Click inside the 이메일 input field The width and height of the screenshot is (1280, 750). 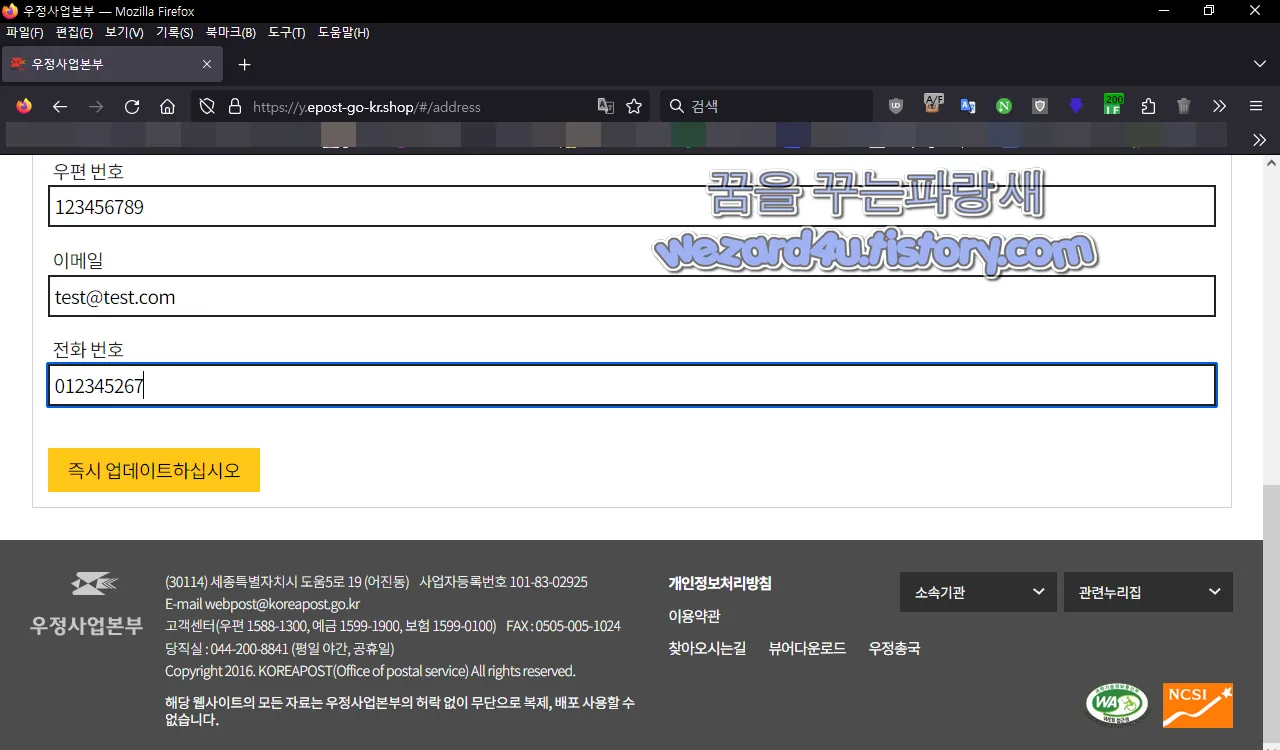click(x=630, y=296)
